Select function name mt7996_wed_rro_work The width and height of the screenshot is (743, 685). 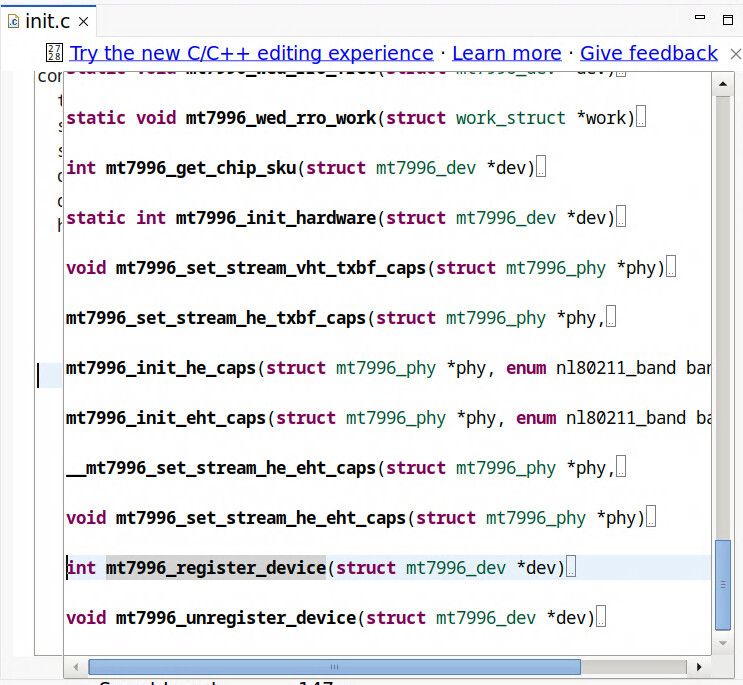[x=281, y=118]
